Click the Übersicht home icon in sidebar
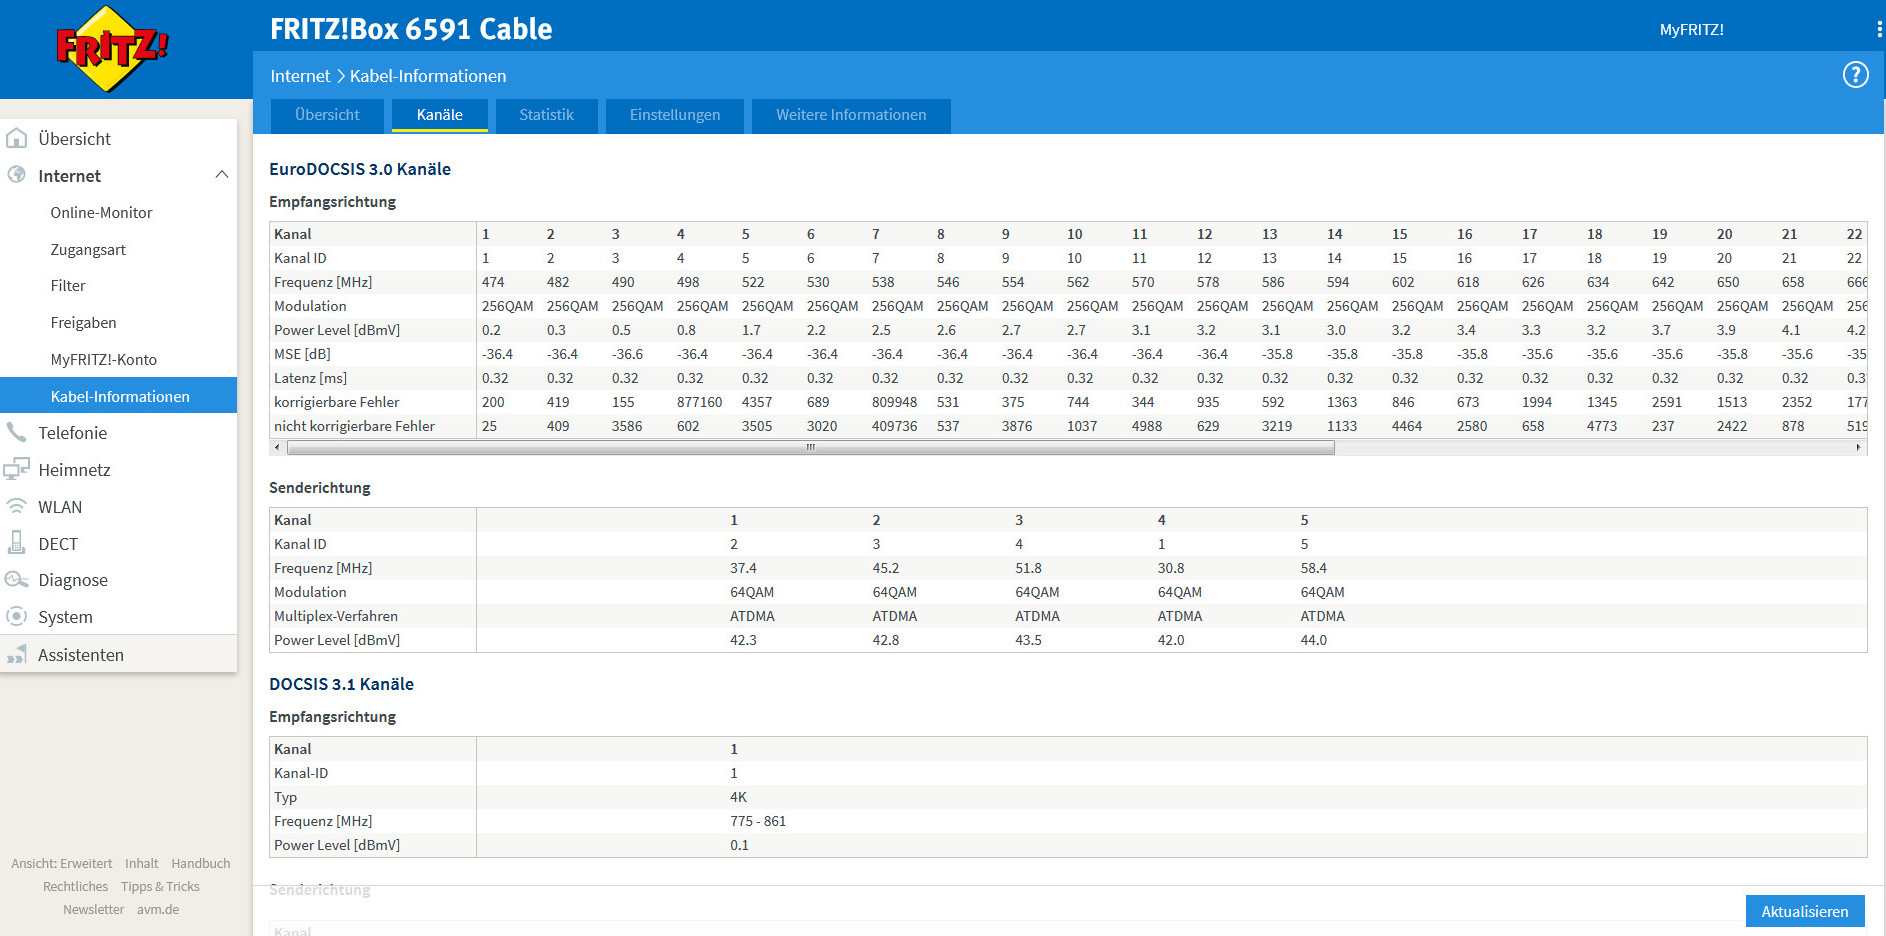This screenshot has height=936, width=1886. 17,138
